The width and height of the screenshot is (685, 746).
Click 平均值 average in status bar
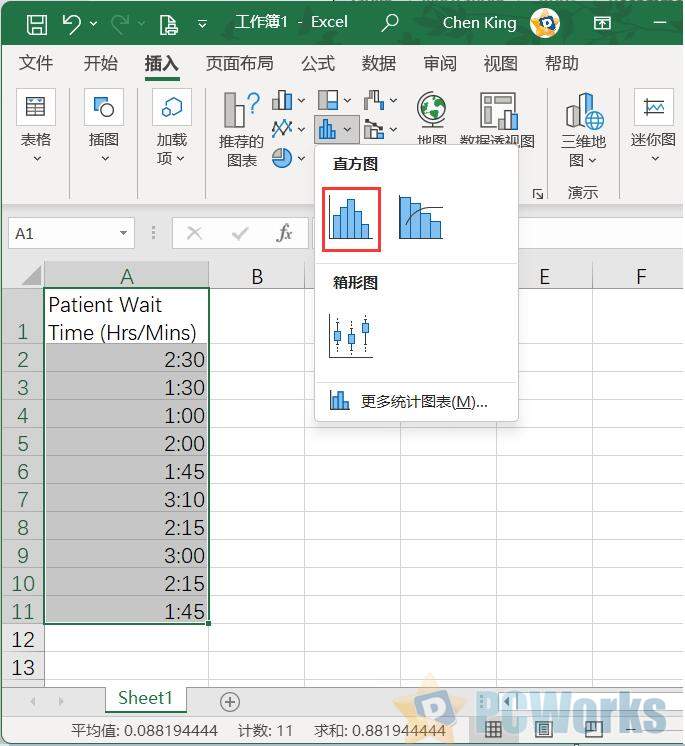[144, 730]
